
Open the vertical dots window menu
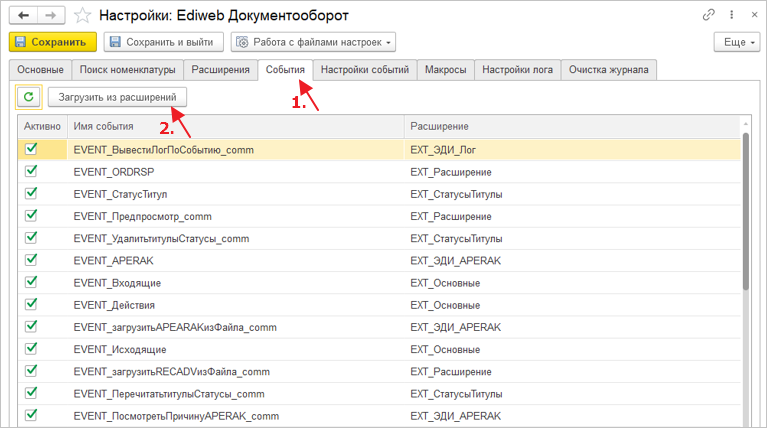coord(729,15)
